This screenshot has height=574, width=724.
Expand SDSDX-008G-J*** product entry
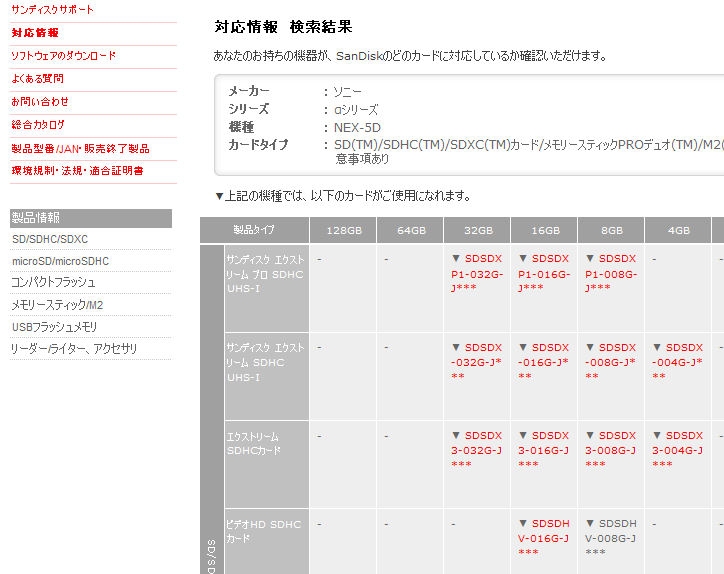pyautogui.click(x=611, y=362)
